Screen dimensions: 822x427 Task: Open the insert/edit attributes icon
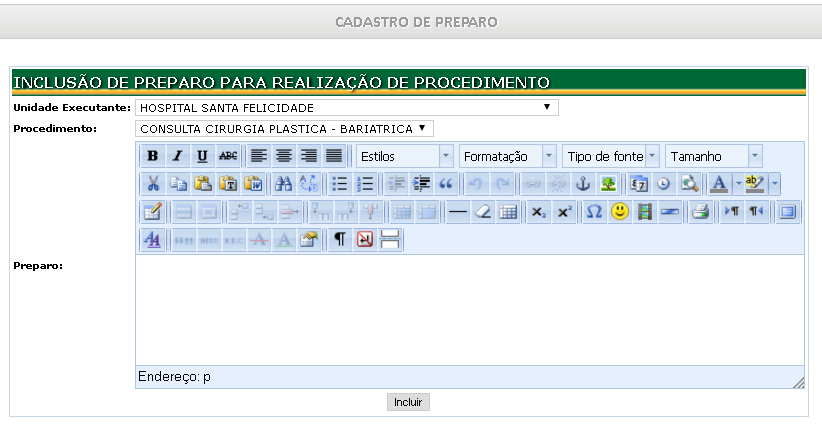[x=309, y=240]
